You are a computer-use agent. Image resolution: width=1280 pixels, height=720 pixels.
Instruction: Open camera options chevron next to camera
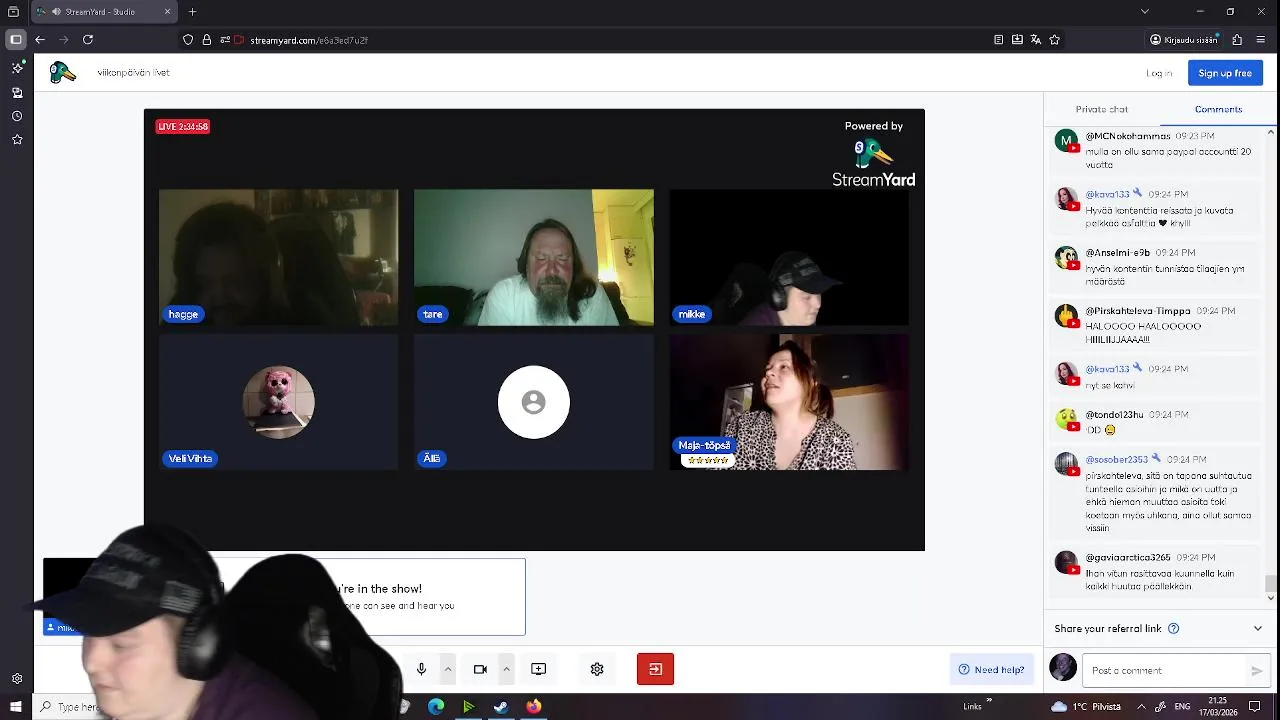click(x=506, y=669)
